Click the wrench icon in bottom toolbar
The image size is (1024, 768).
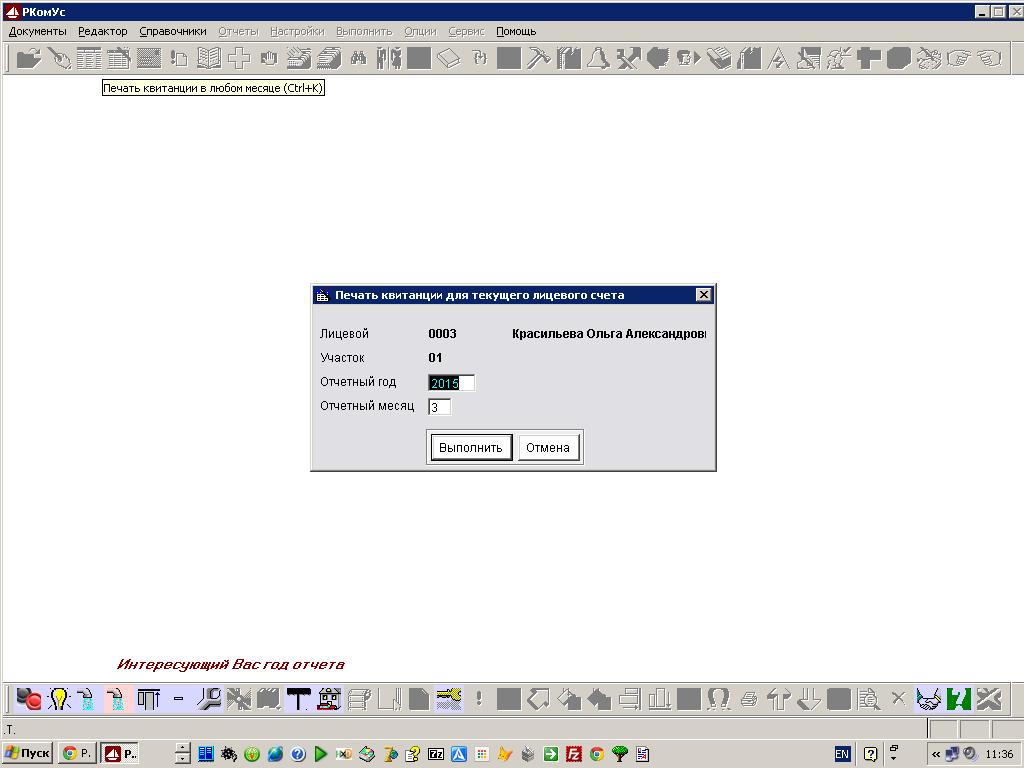click(208, 698)
